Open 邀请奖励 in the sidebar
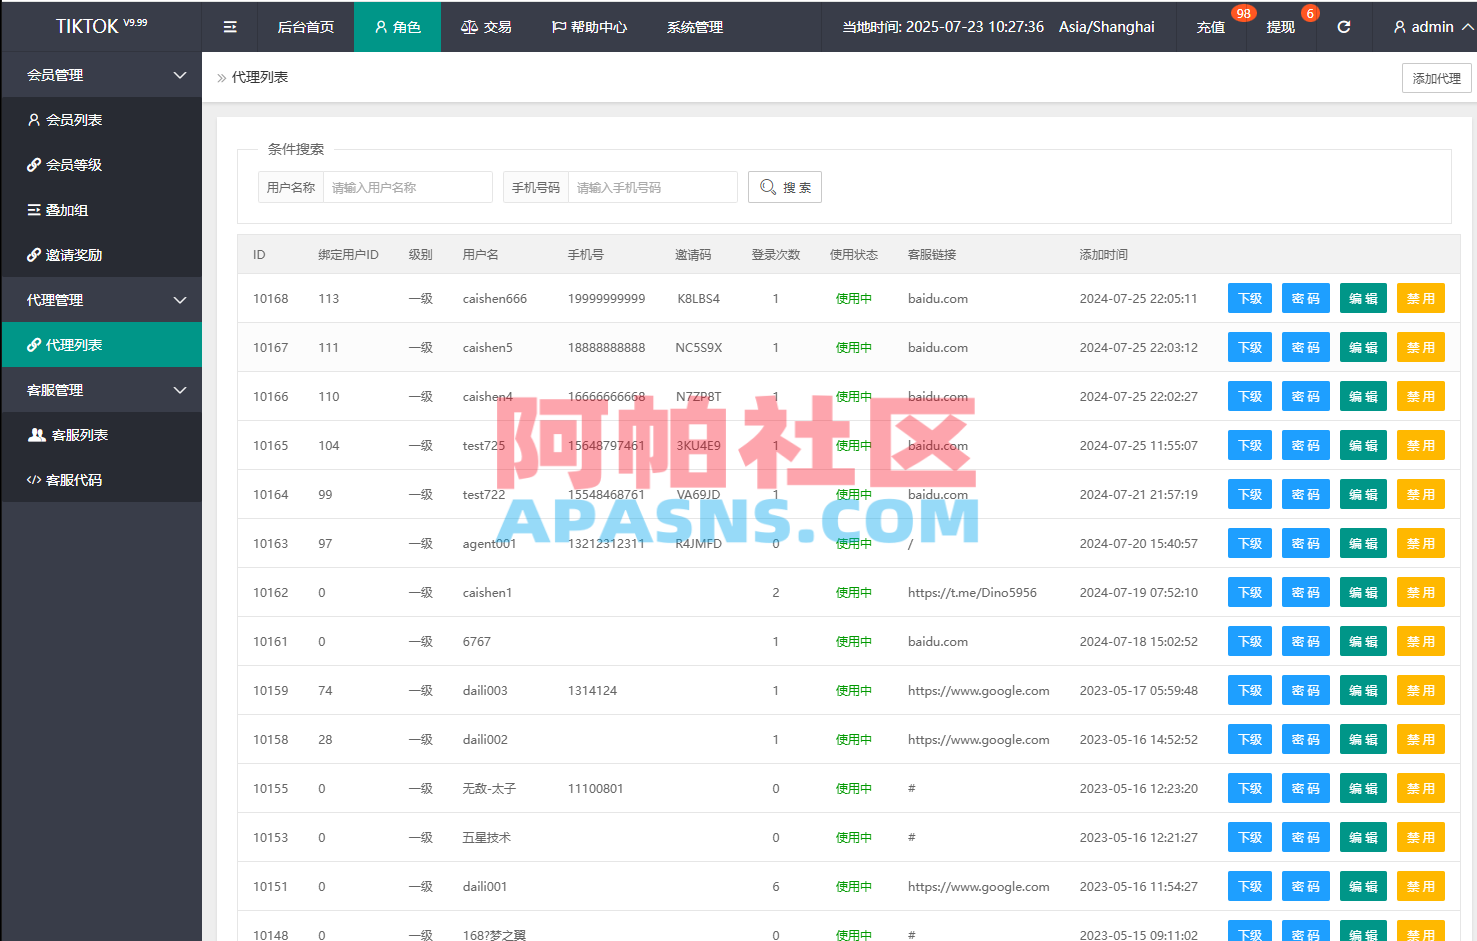 click(x=101, y=255)
